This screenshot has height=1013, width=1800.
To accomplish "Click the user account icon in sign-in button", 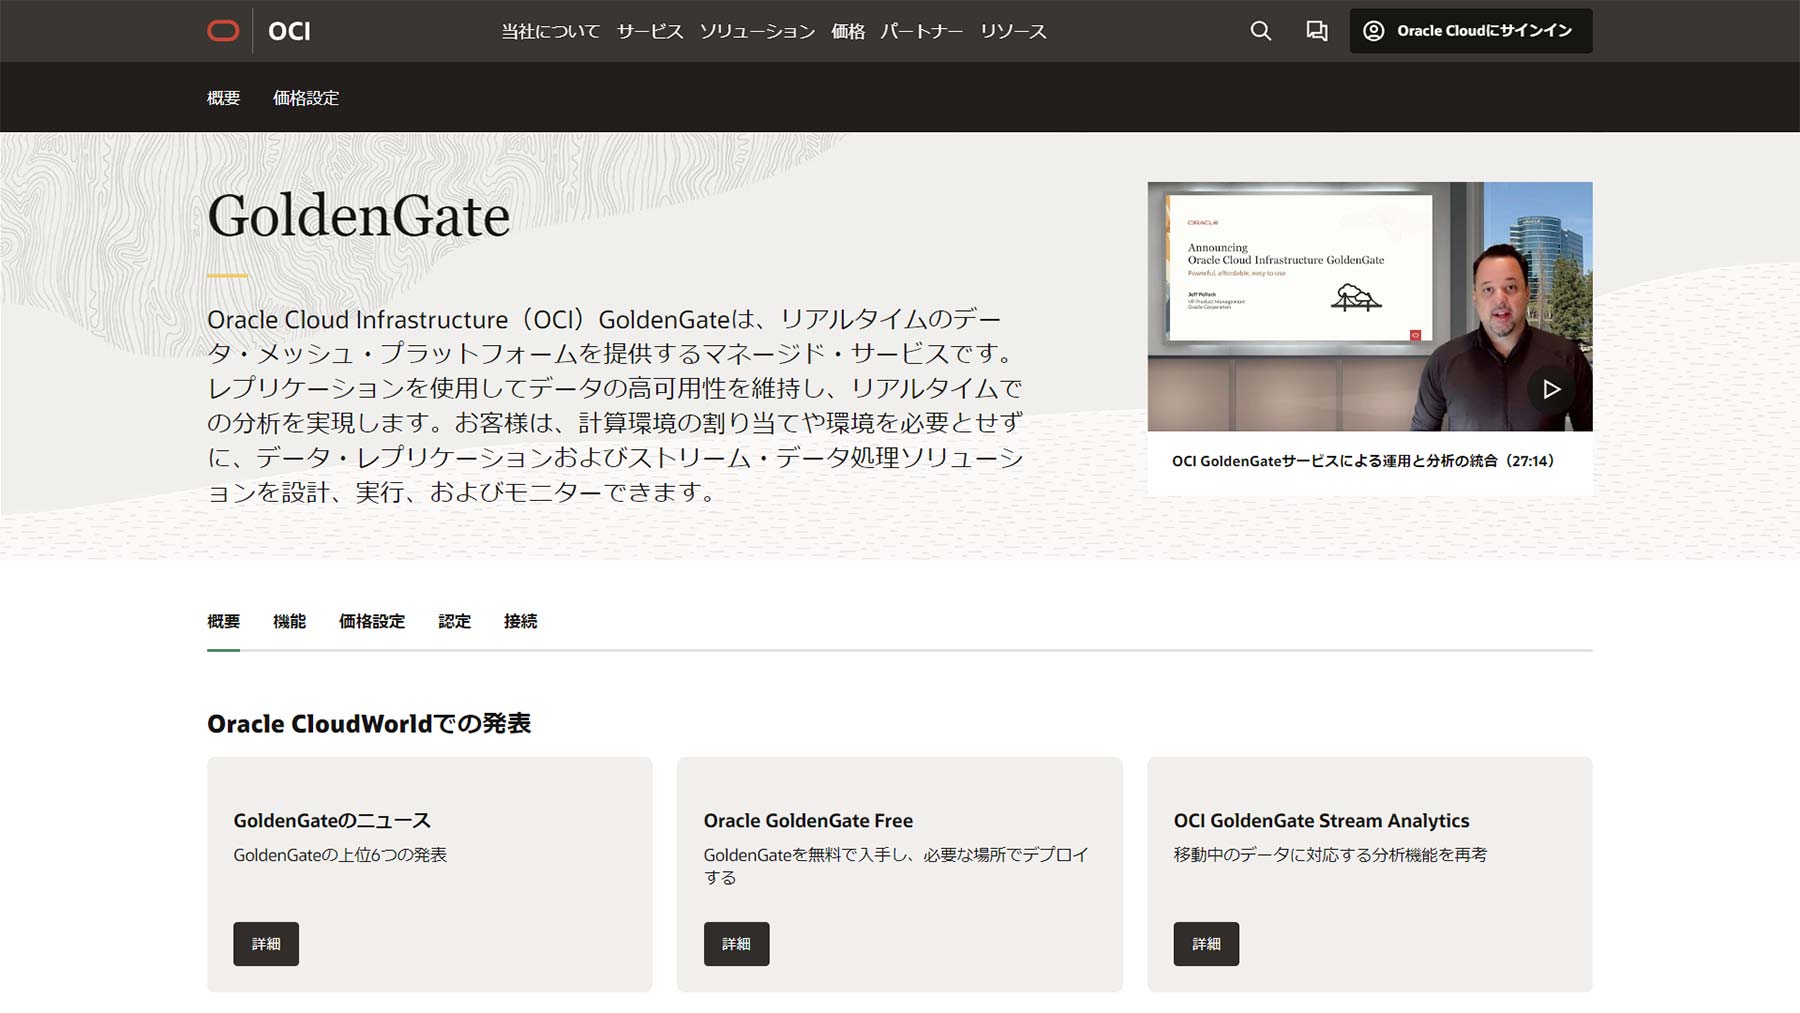I will [x=1374, y=31].
